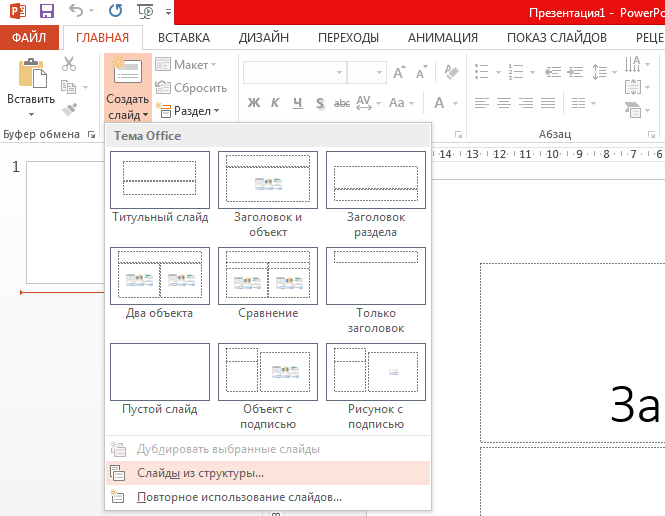
Task: Select Повторное использование слайдов option
Action: (239, 496)
